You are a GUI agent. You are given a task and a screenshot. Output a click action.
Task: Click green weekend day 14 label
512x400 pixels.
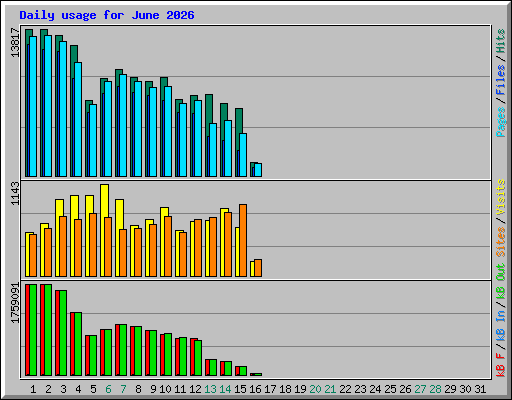coord(225,389)
